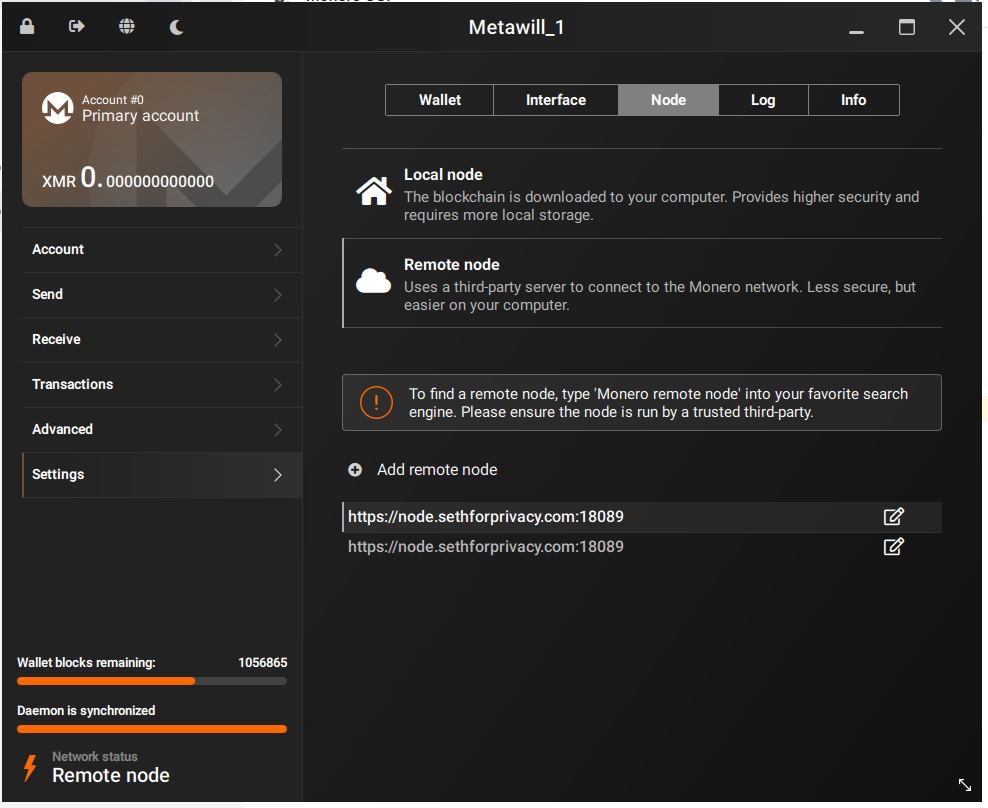This screenshot has width=988, height=808.
Task: Switch to the Wallet settings tab
Action: click(440, 100)
